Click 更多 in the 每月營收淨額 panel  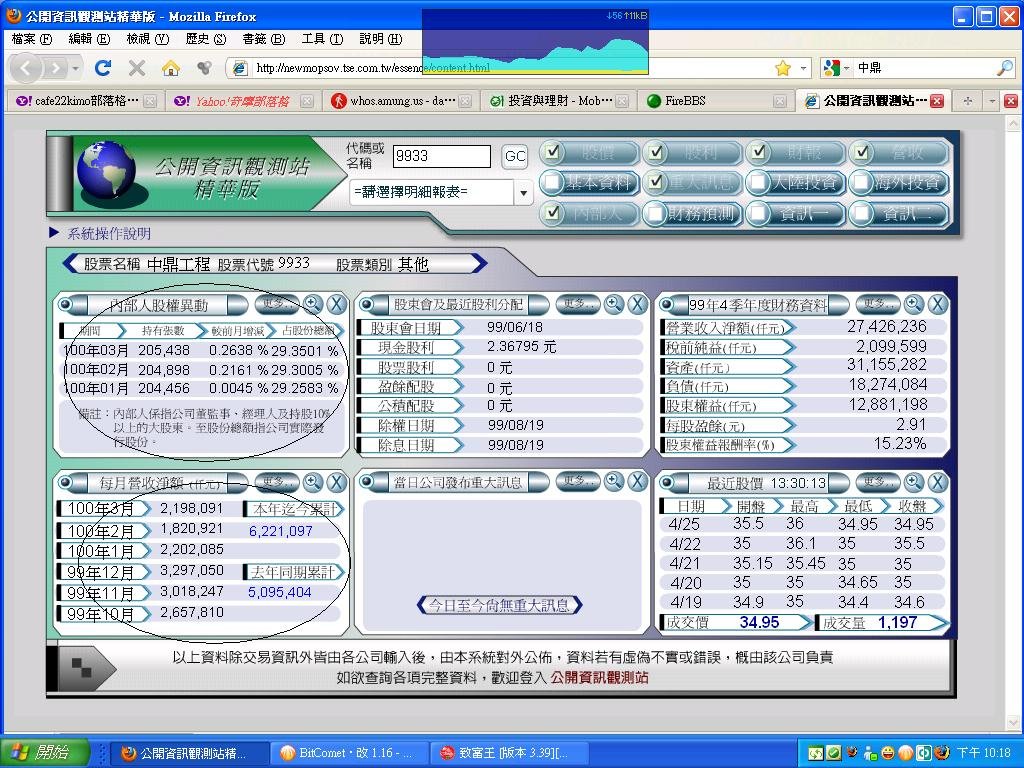pyautogui.click(x=275, y=483)
